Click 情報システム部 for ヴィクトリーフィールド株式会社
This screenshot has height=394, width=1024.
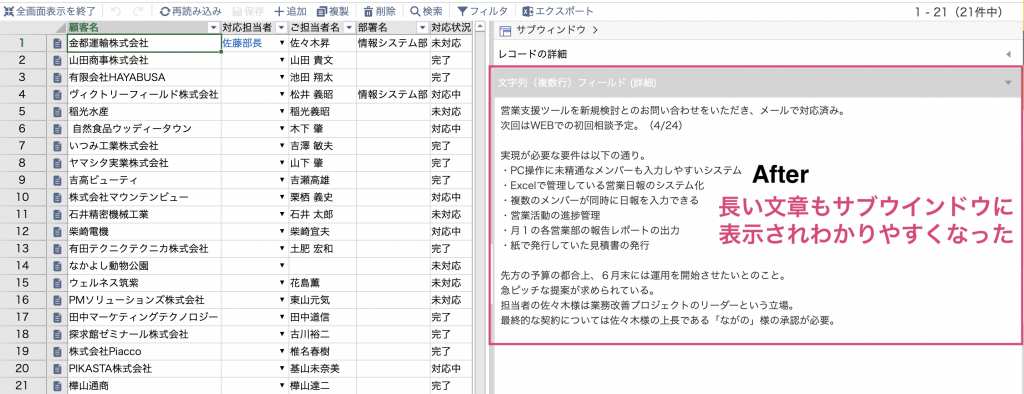pyautogui.click(x=392, y=95)
